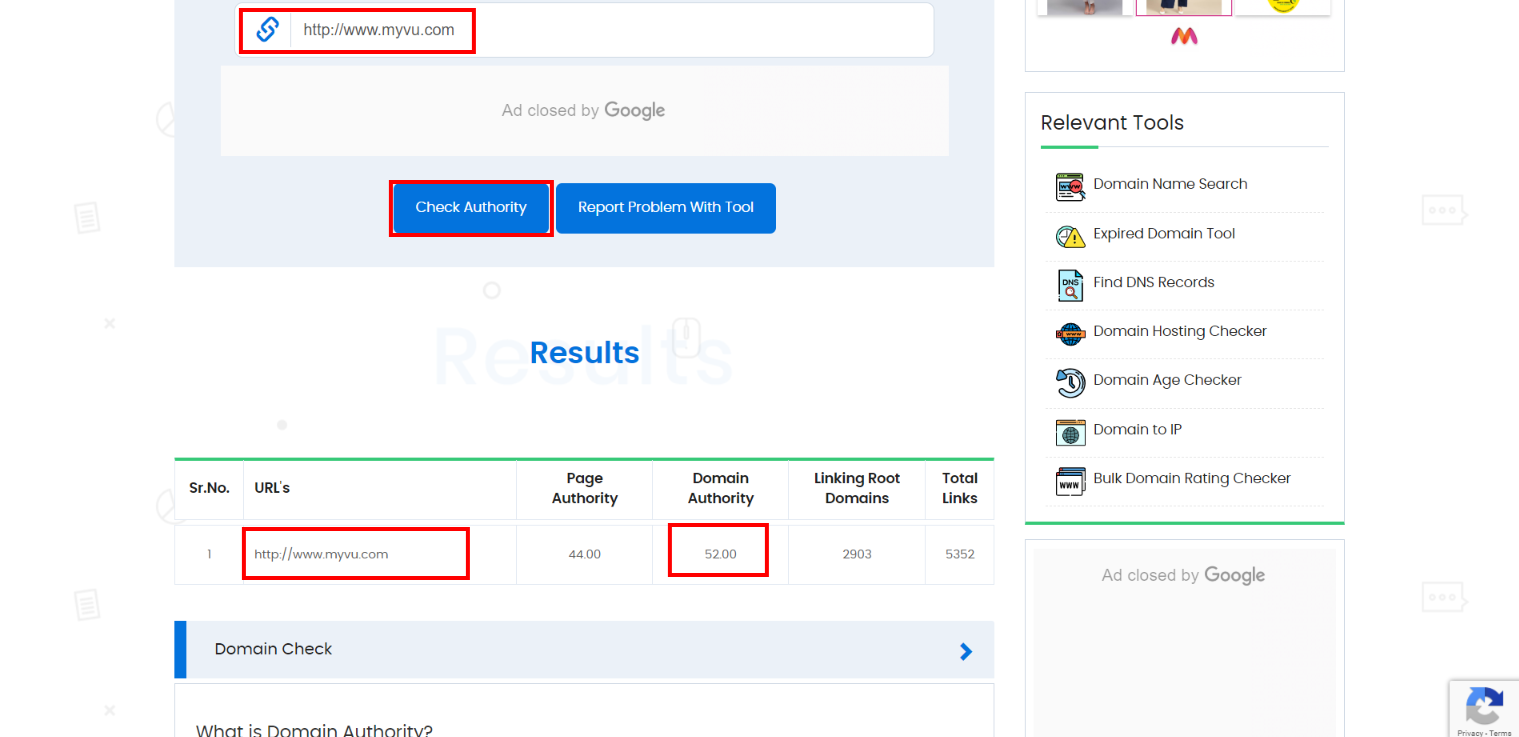This screenshot has width=1519, height=737.
Task: Click the Domain Hosting Checker icon
Action: (x=1070, y=333)
